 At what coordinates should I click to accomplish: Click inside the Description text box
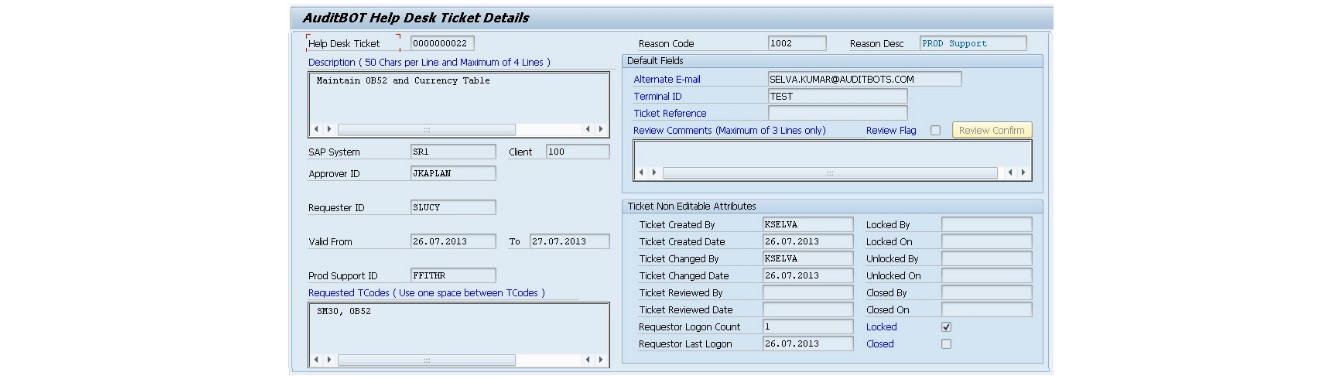point(459,97)
